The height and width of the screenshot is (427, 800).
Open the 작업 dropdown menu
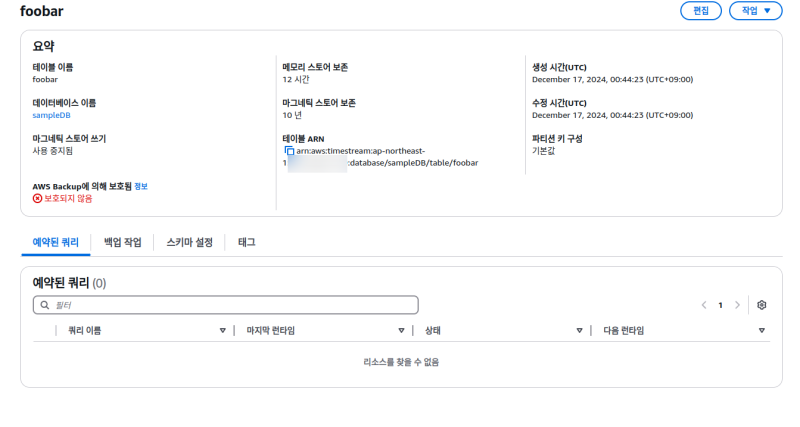[755, 11]
